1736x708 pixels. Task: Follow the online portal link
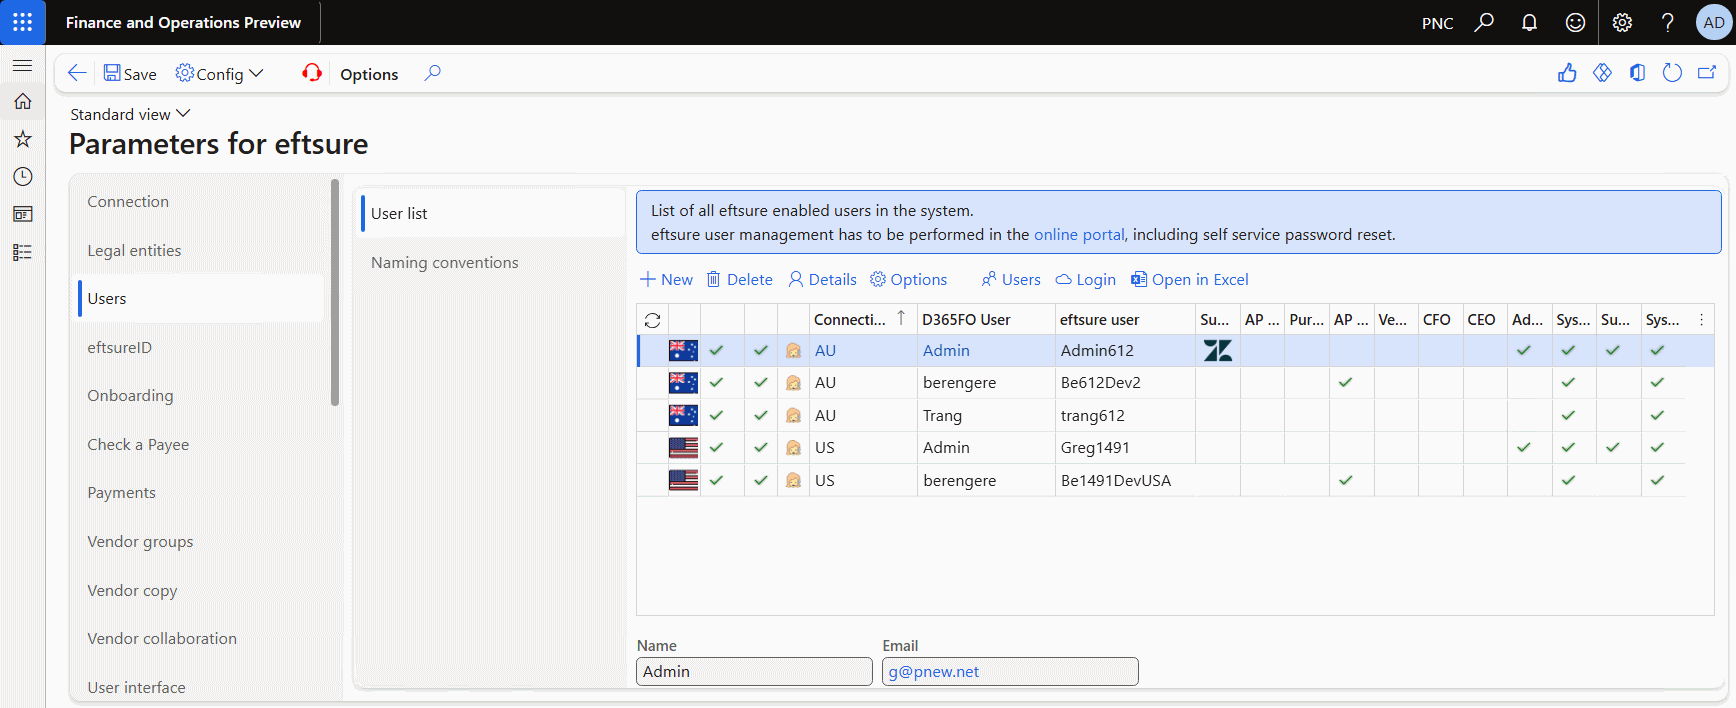1079,234
